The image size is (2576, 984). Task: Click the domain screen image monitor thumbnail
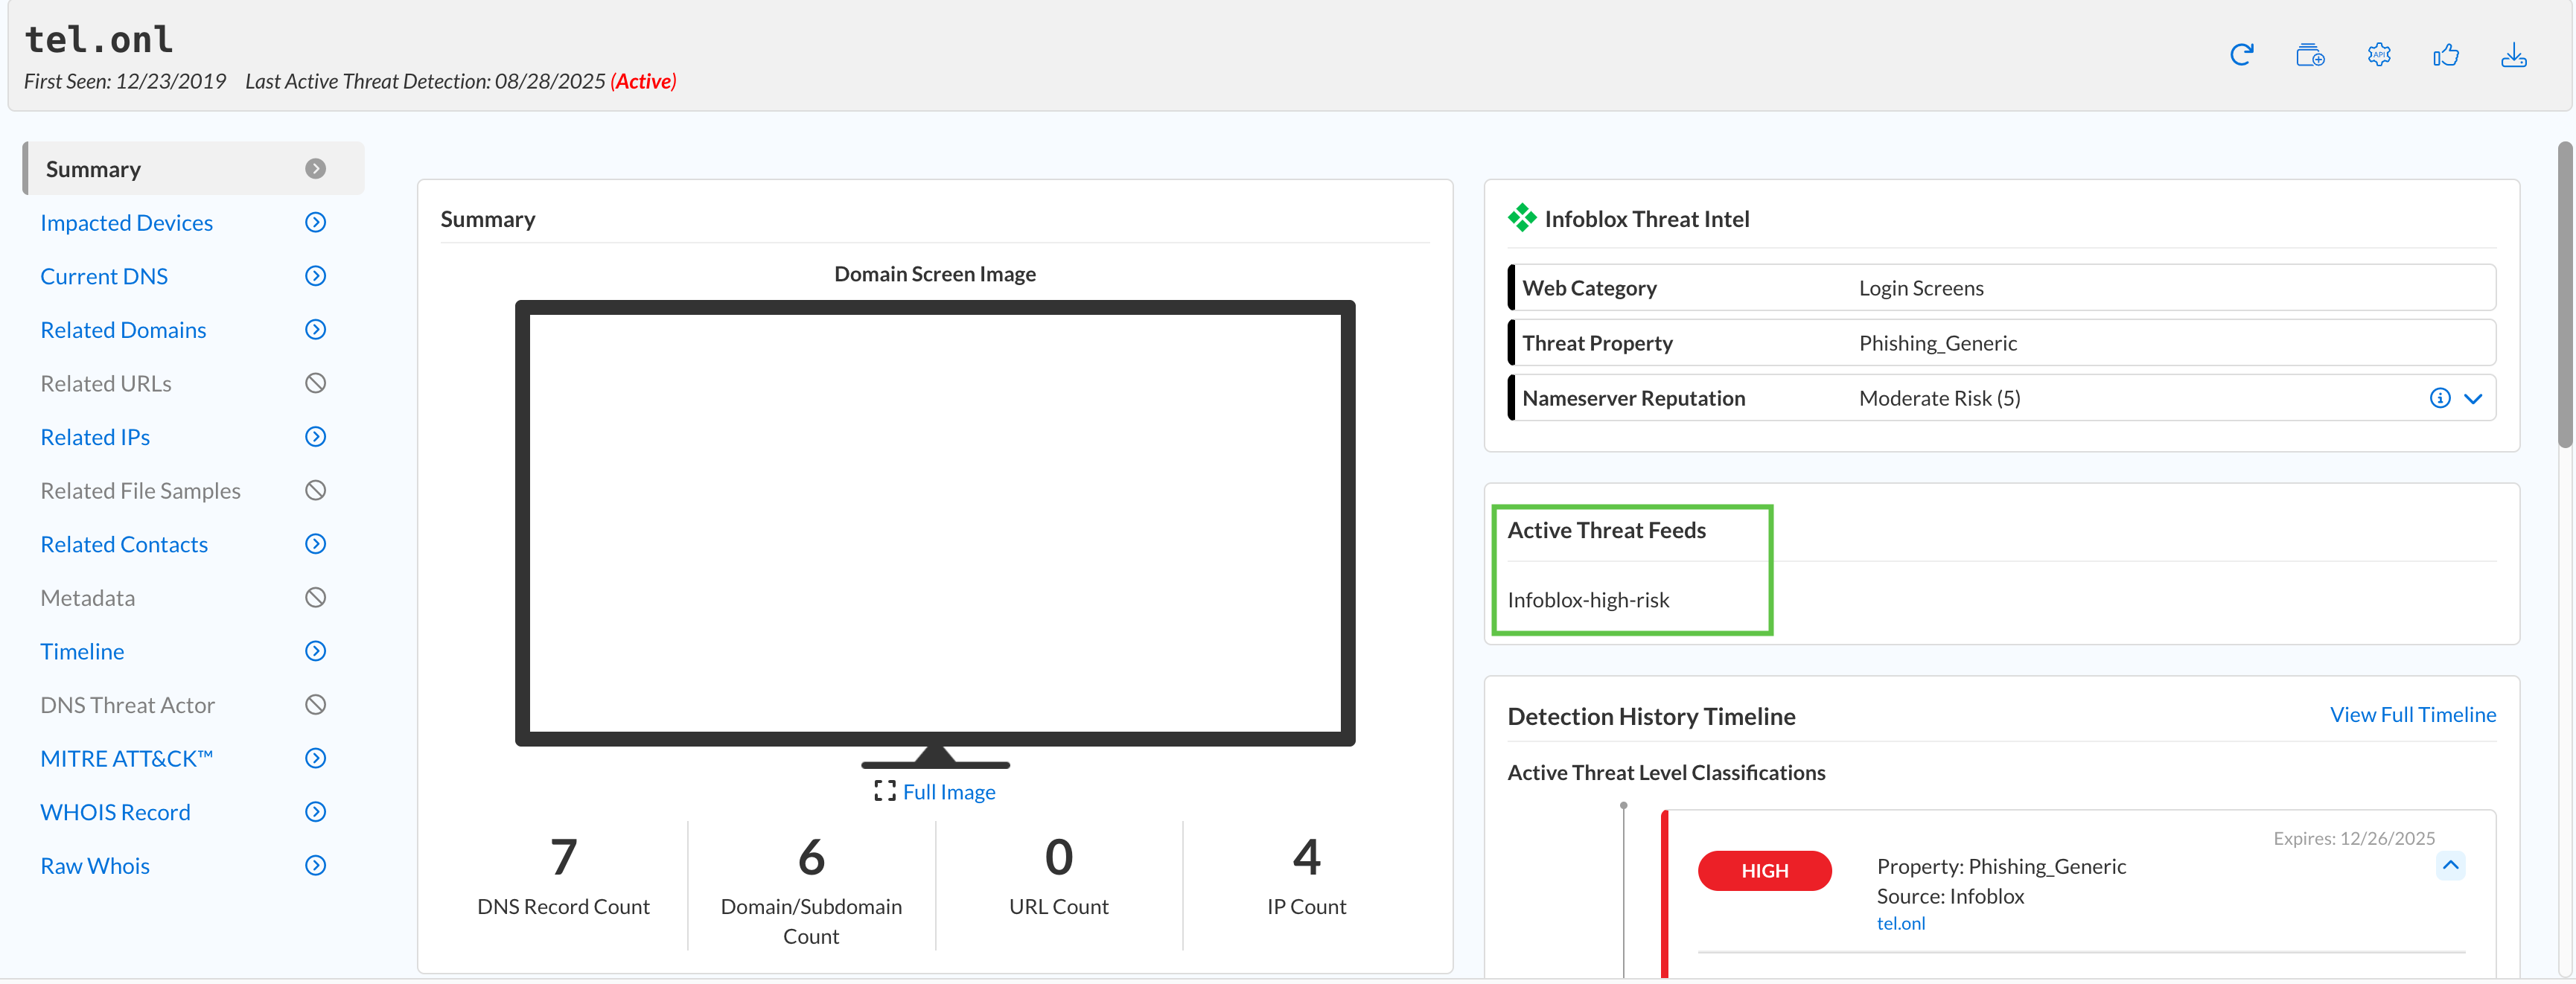click(934, 523)
